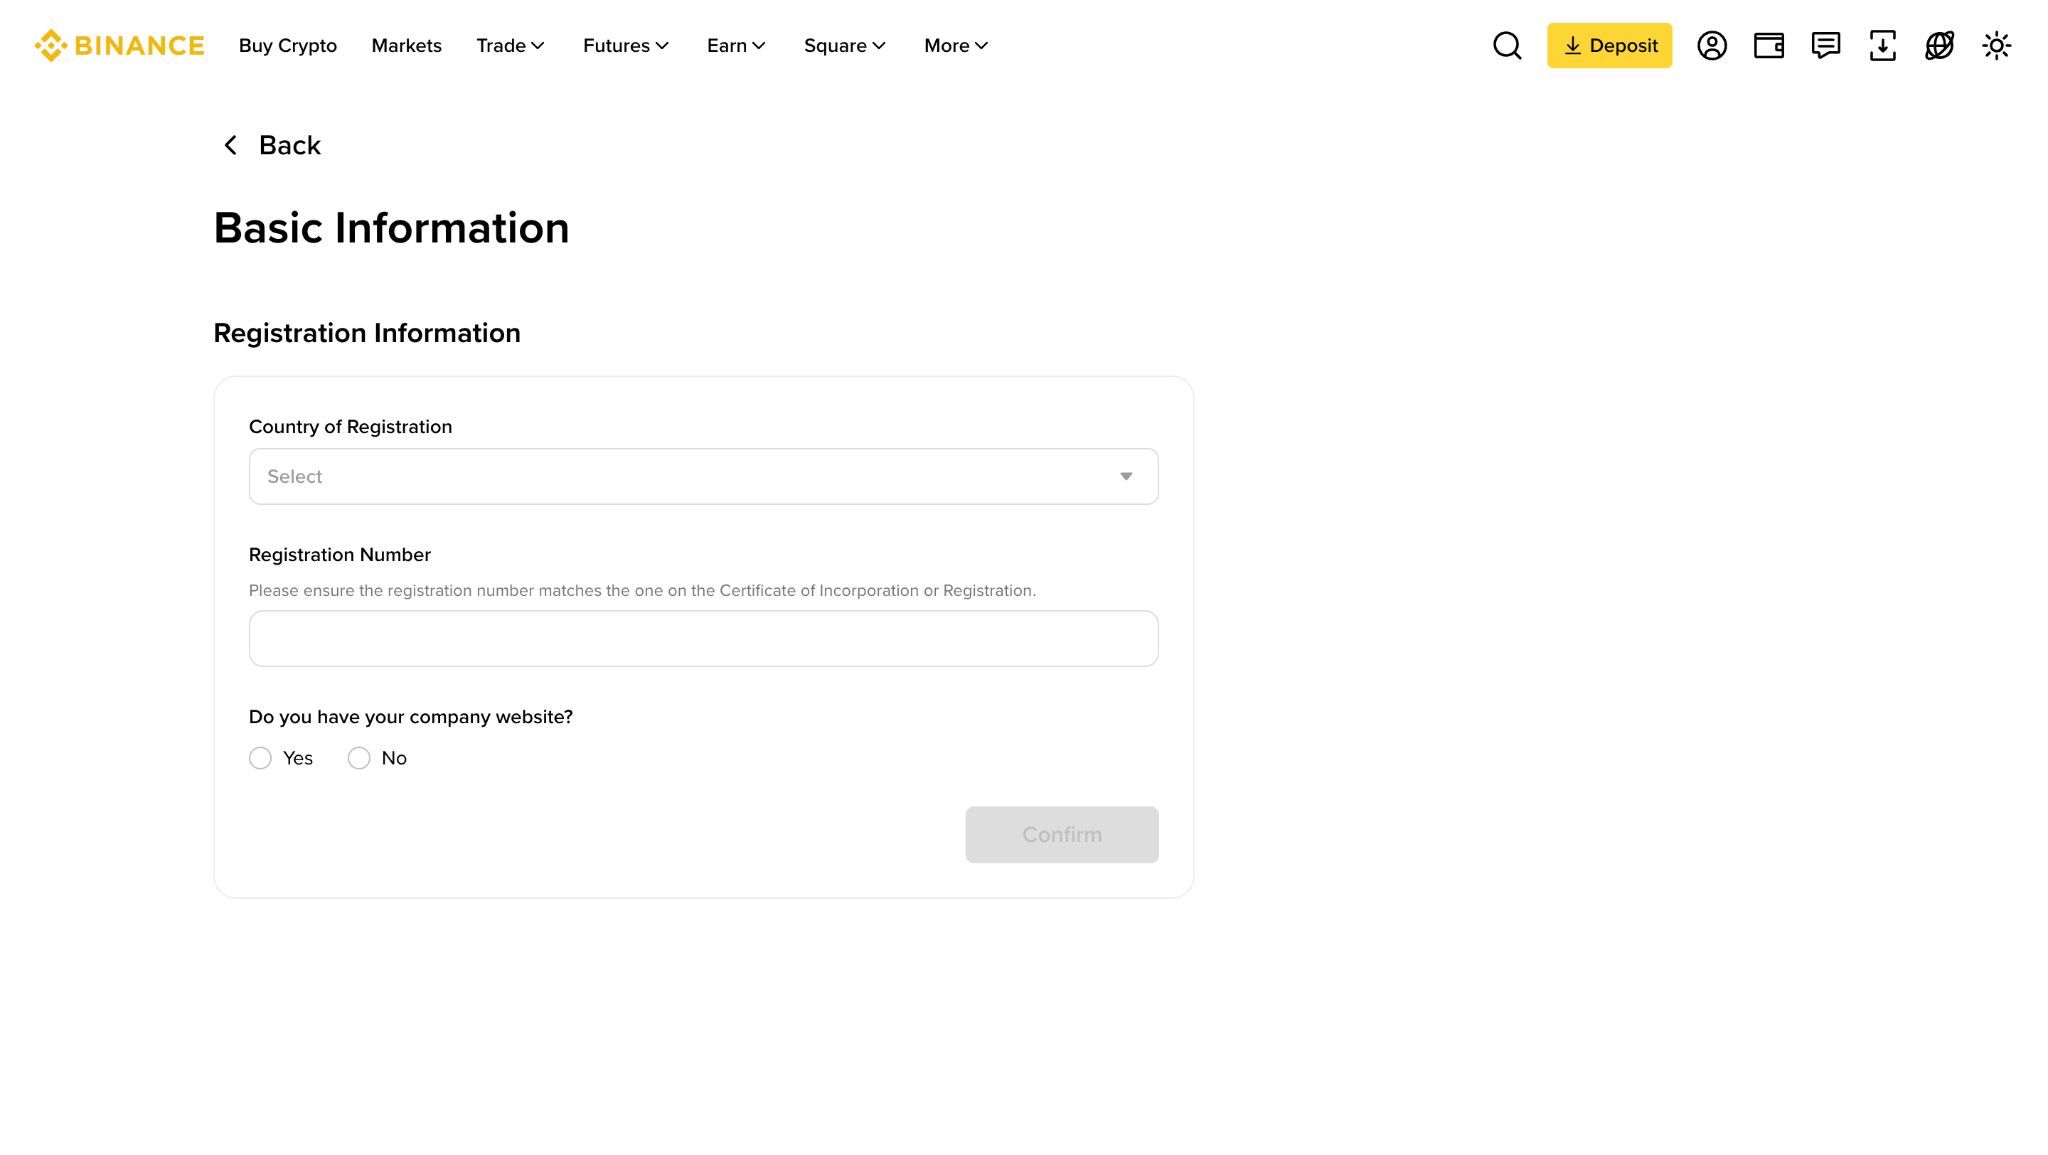Expand the Trade menu

[x=510, y=46]
